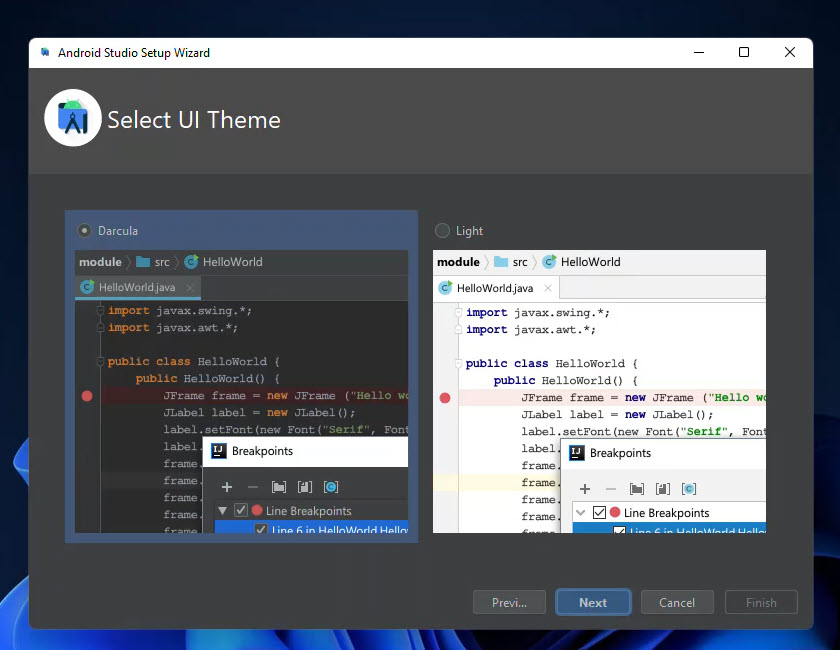Minimize the Setup Wizard window
Viewport: 840px width, 650px height.
[x=699, y=52]
